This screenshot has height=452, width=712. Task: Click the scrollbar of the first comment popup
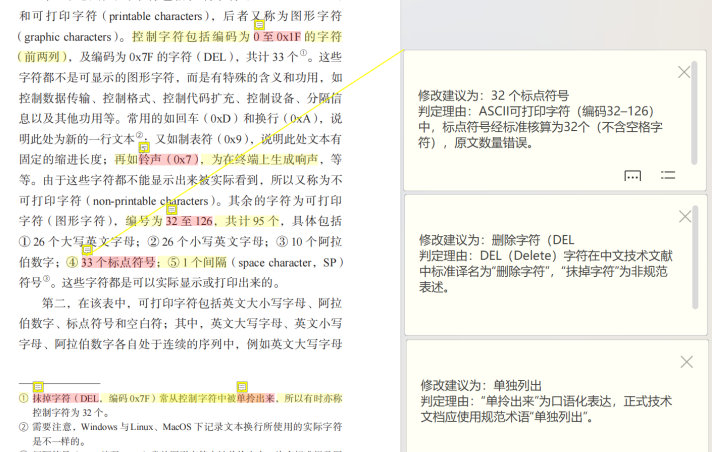tap(694, 113)
